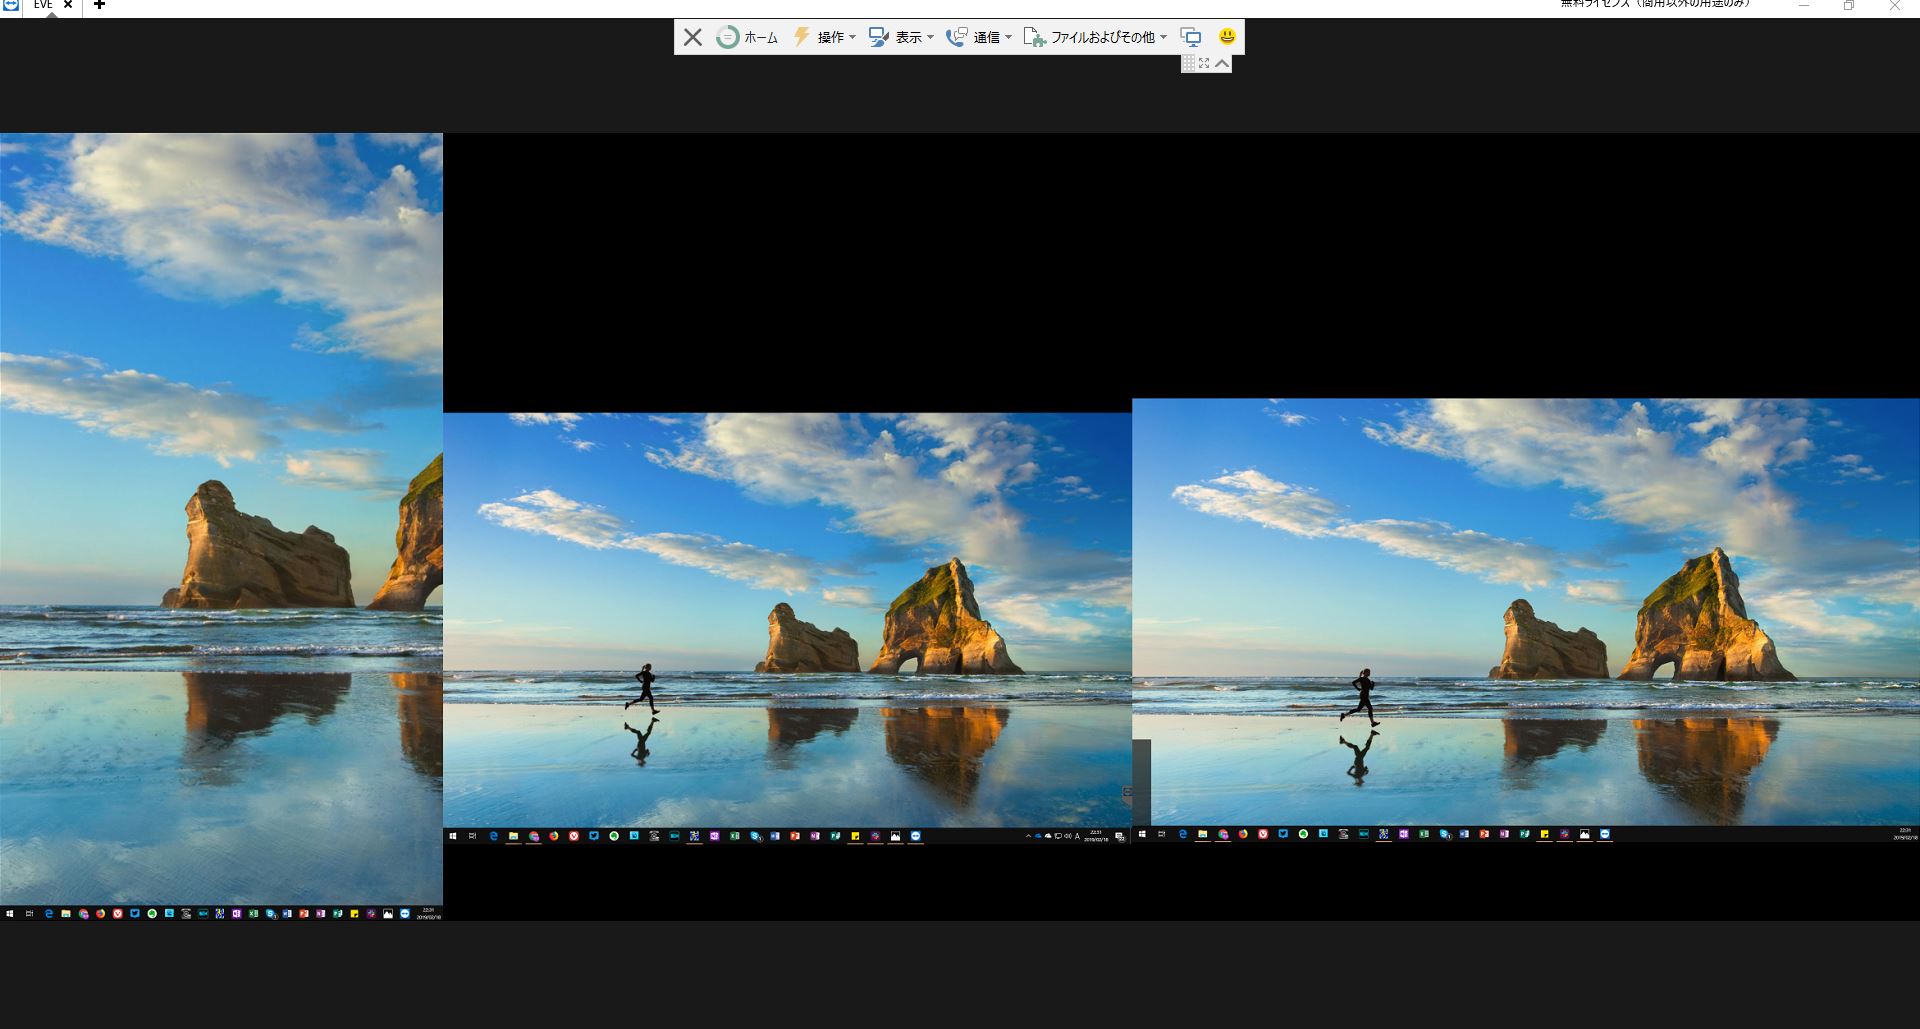Click the monitor selection icon in the TeamViewer toolbar
This screenshot has width=1920, height=1029.
1191,37
